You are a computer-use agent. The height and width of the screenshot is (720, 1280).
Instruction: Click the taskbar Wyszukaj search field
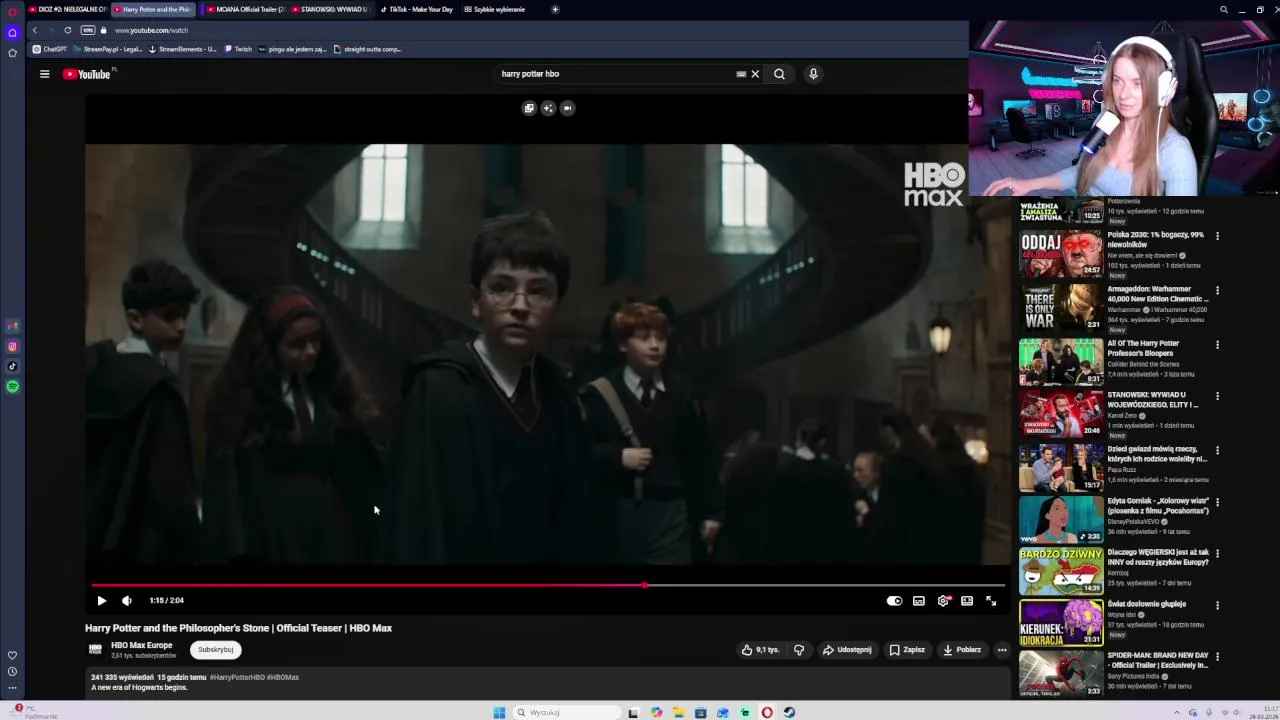tap(565, 713)
